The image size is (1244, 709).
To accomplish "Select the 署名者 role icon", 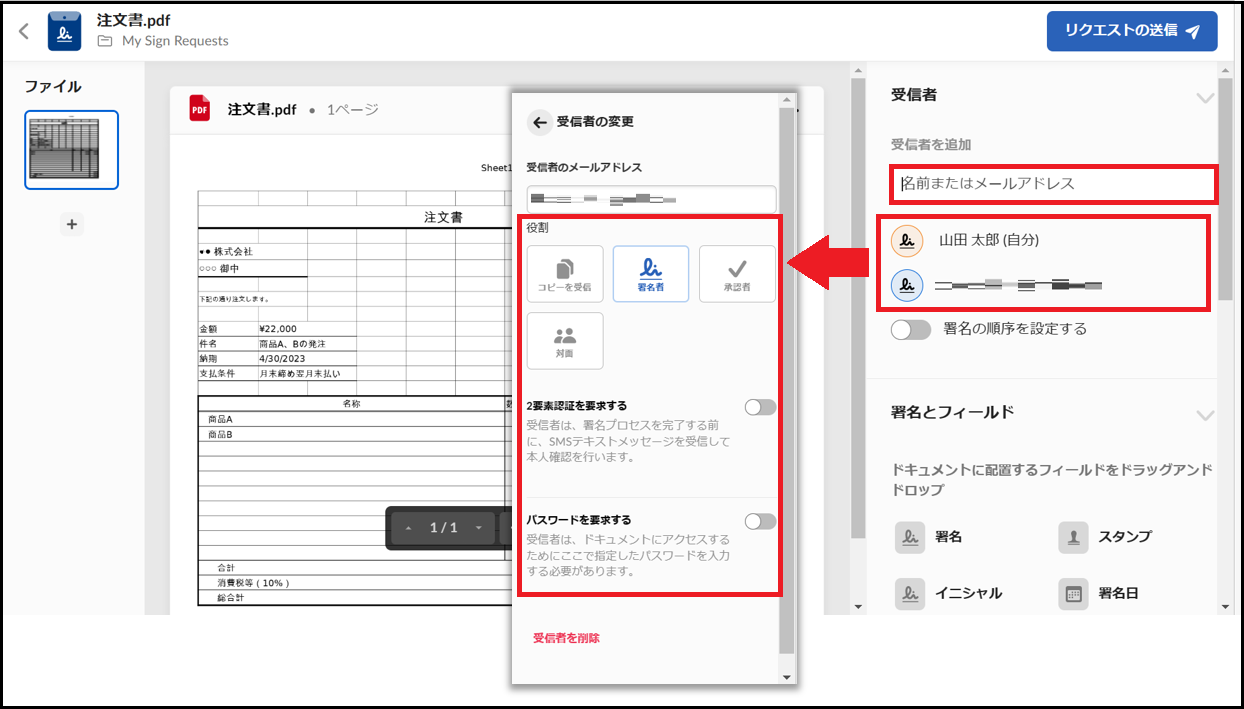I will 651,273.
